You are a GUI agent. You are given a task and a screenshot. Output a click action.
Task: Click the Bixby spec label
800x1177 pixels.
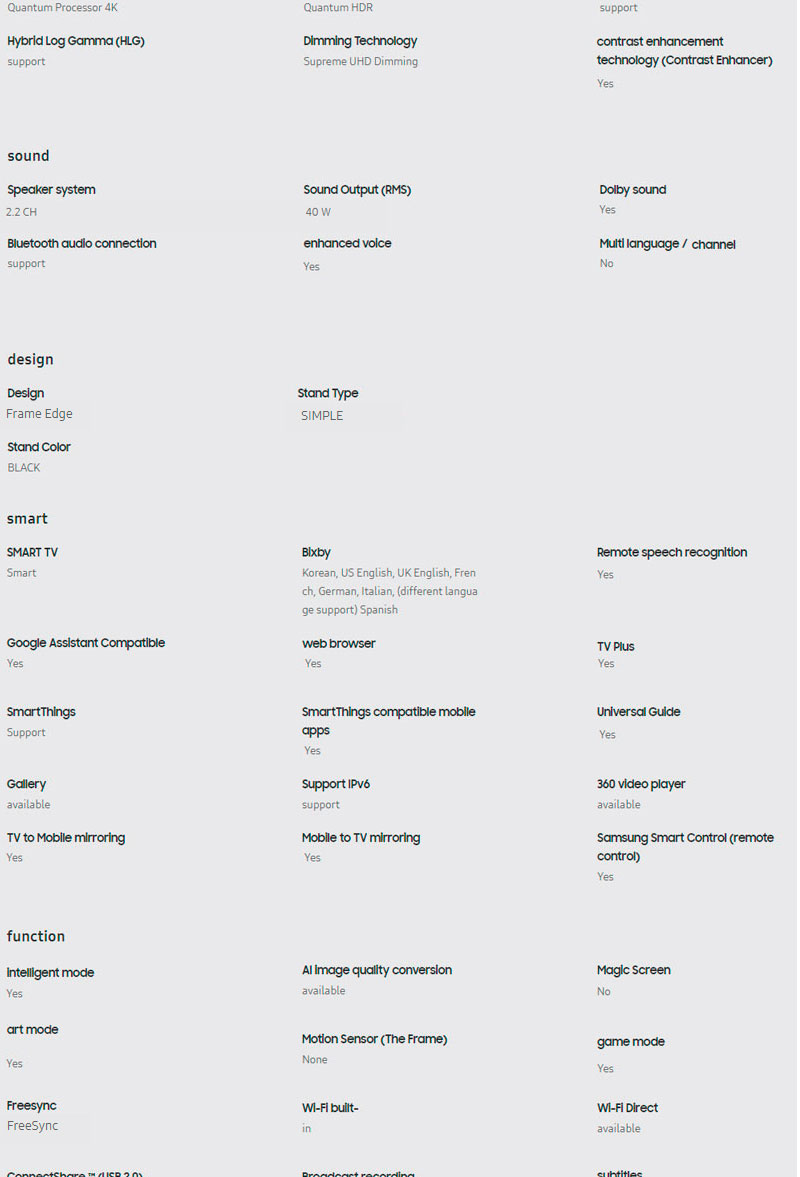tap(316, 553)
